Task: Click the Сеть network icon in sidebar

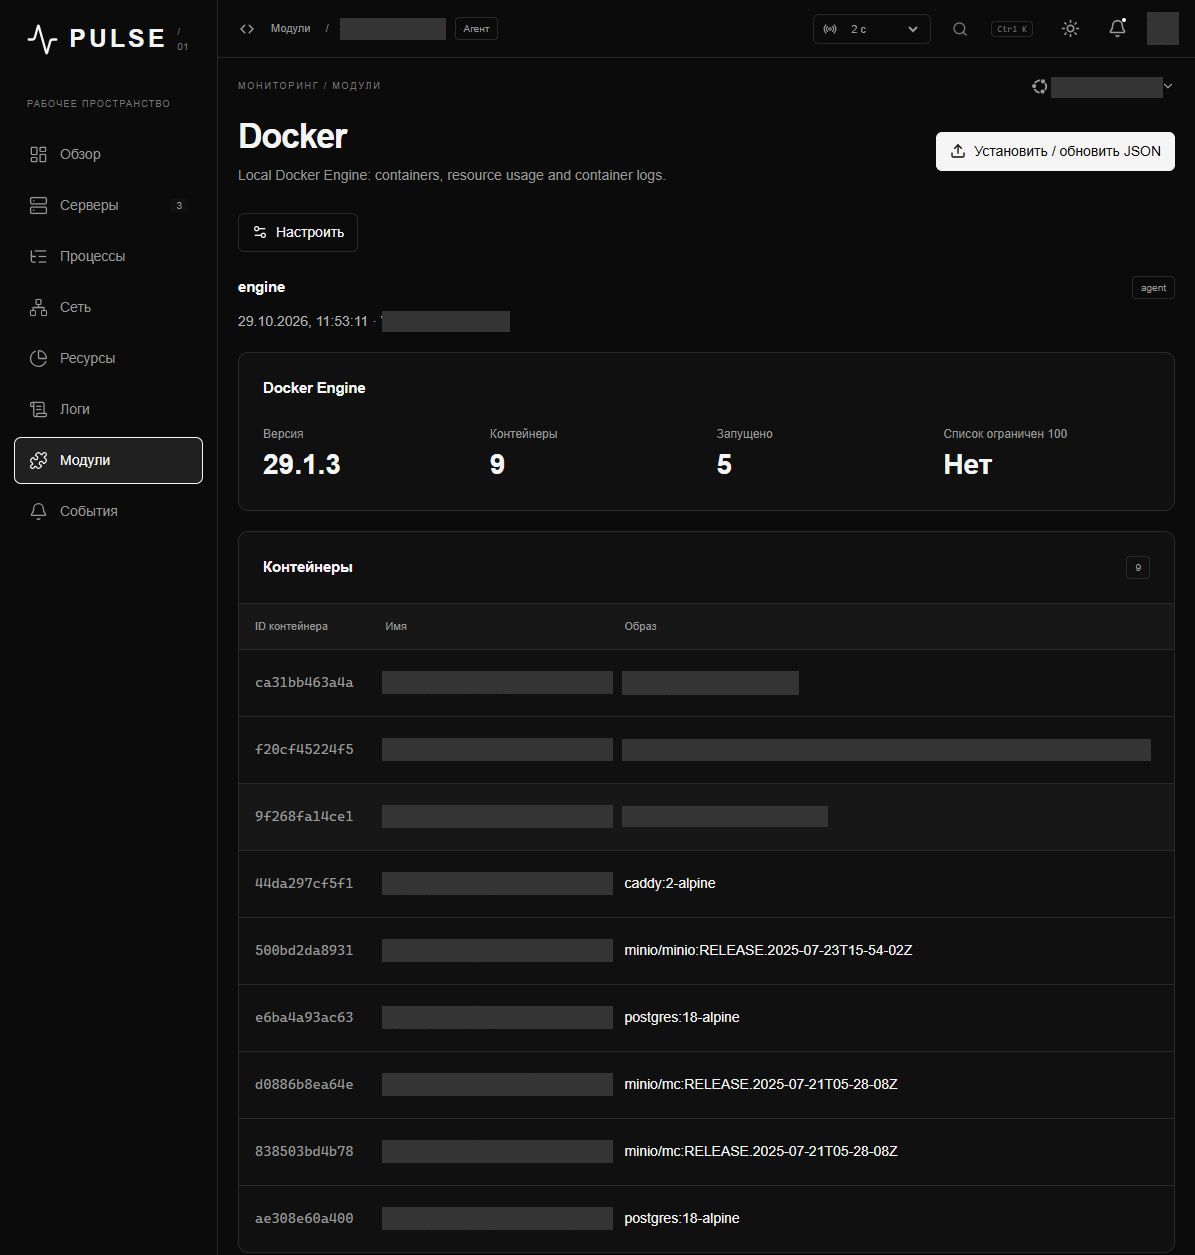Action: [x=38, y=307]
